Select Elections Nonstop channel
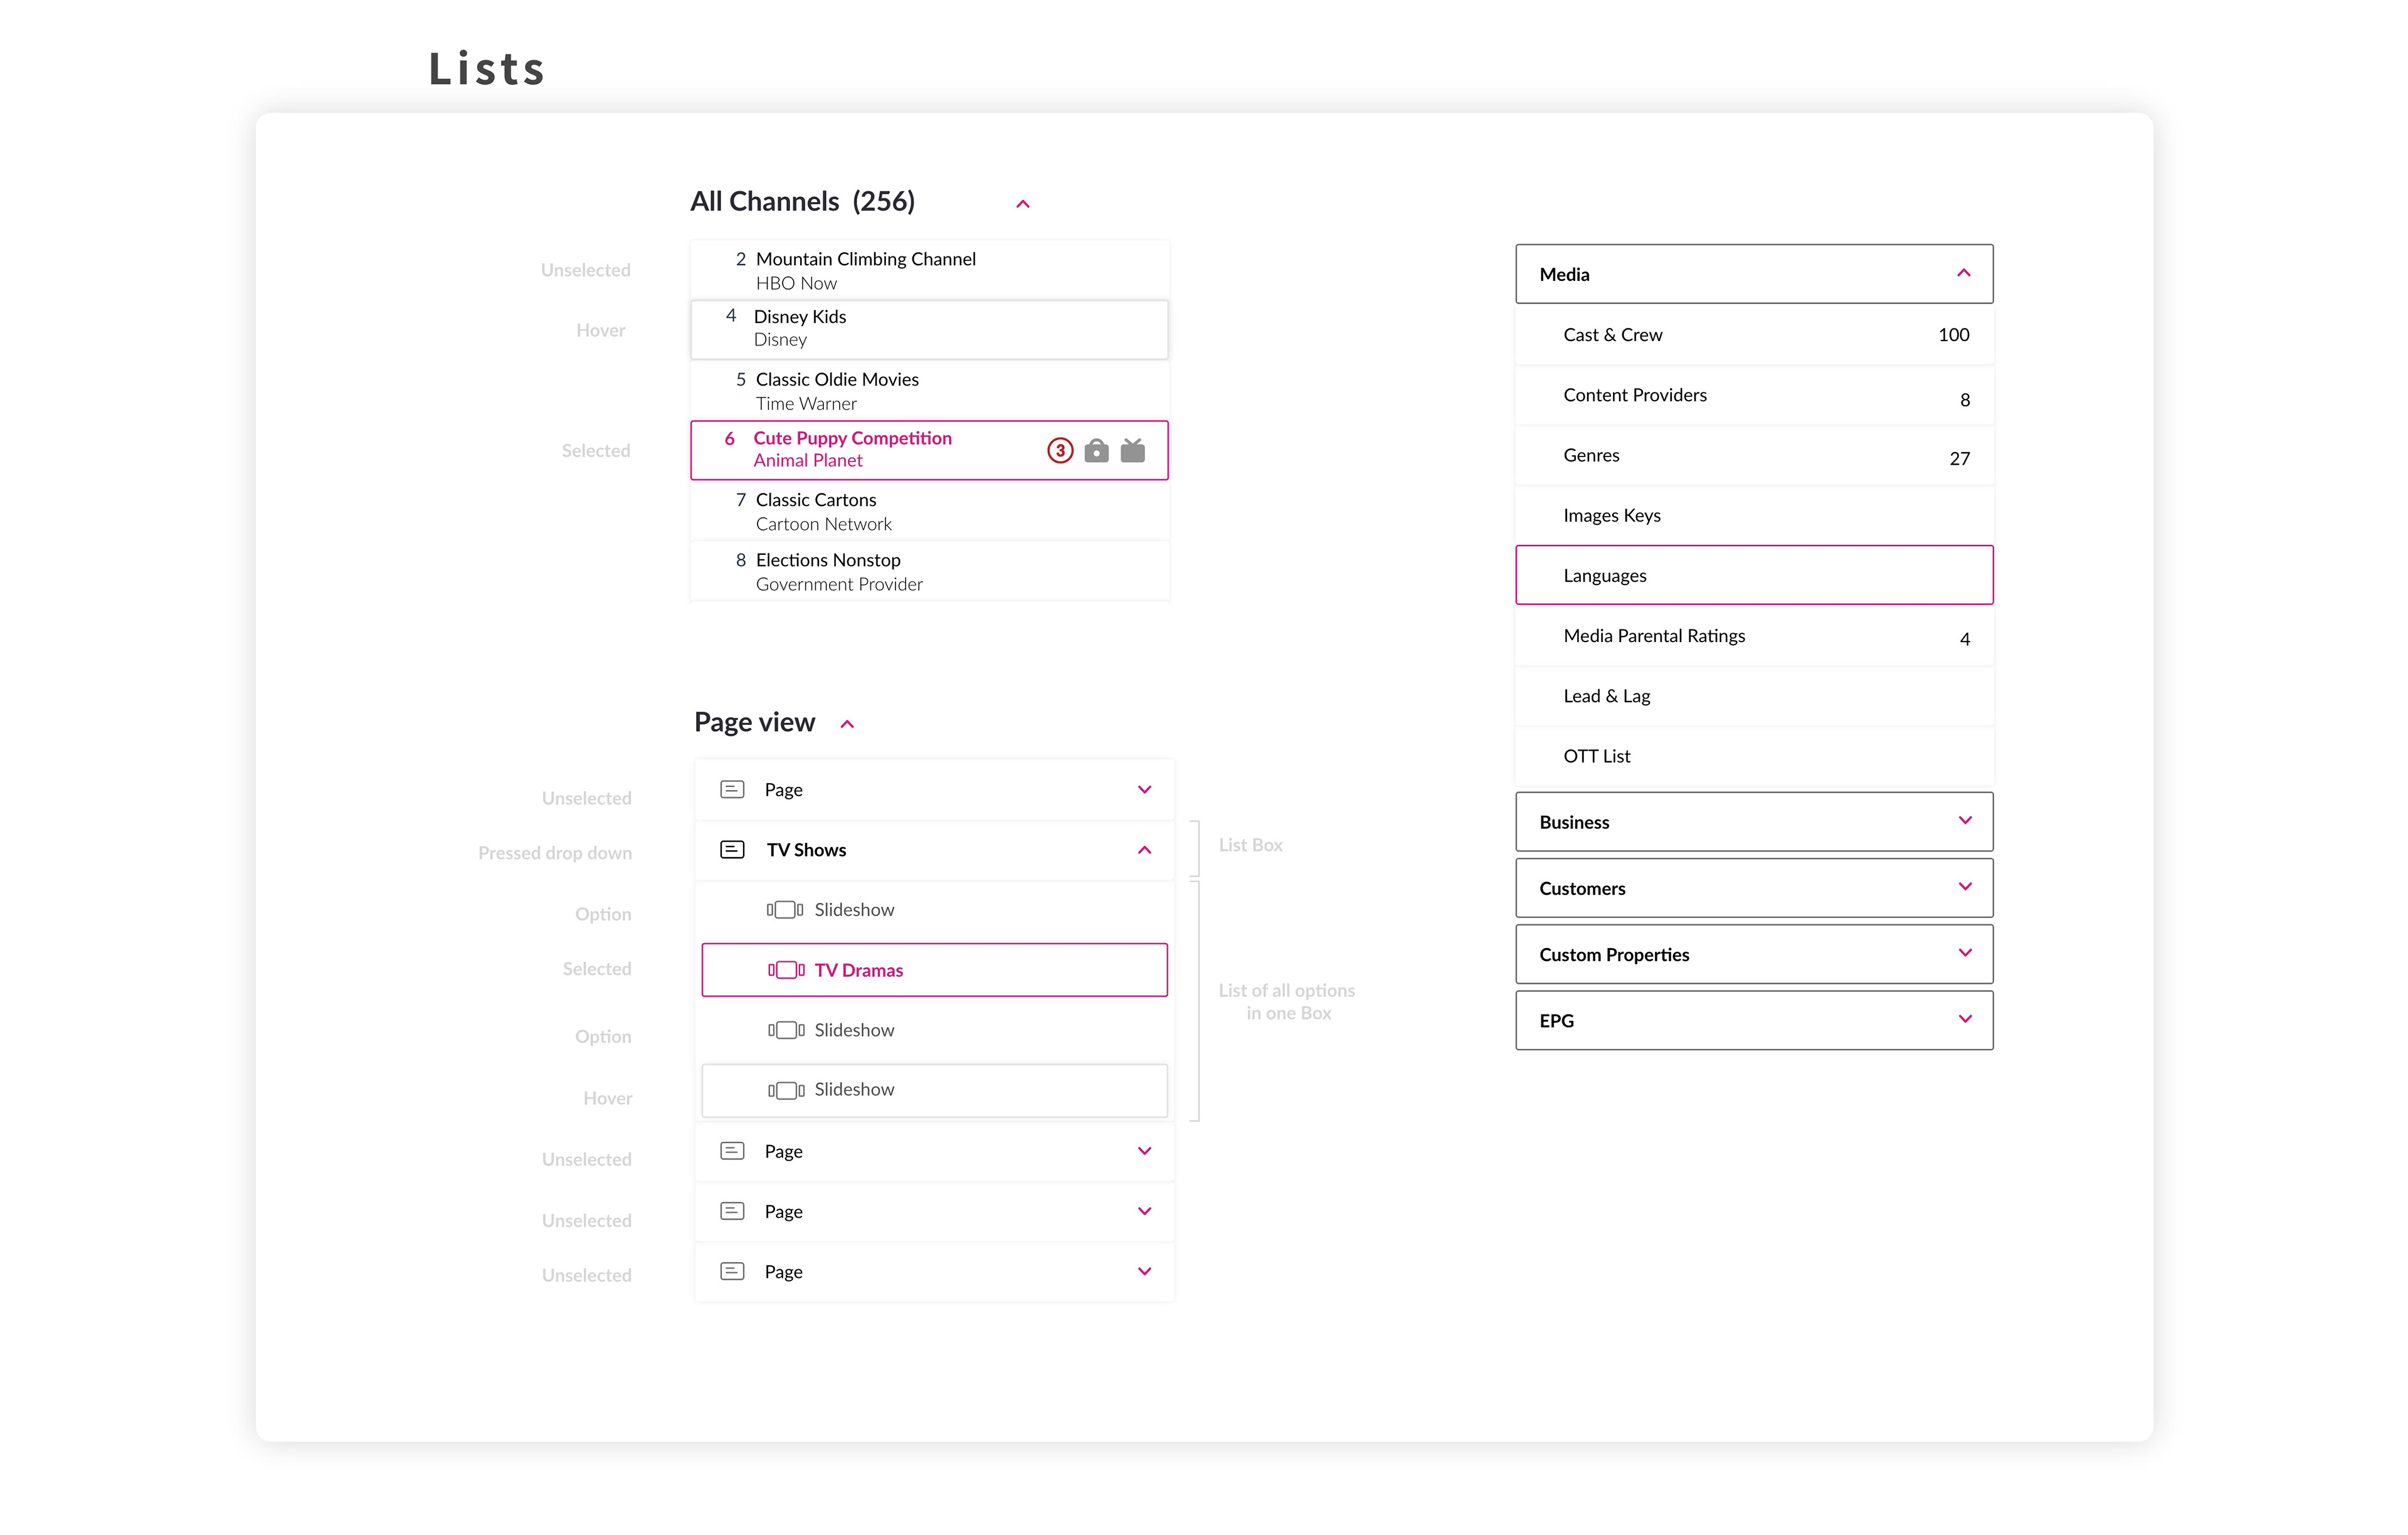The image size is (2408, 1535). pos(929,571)
